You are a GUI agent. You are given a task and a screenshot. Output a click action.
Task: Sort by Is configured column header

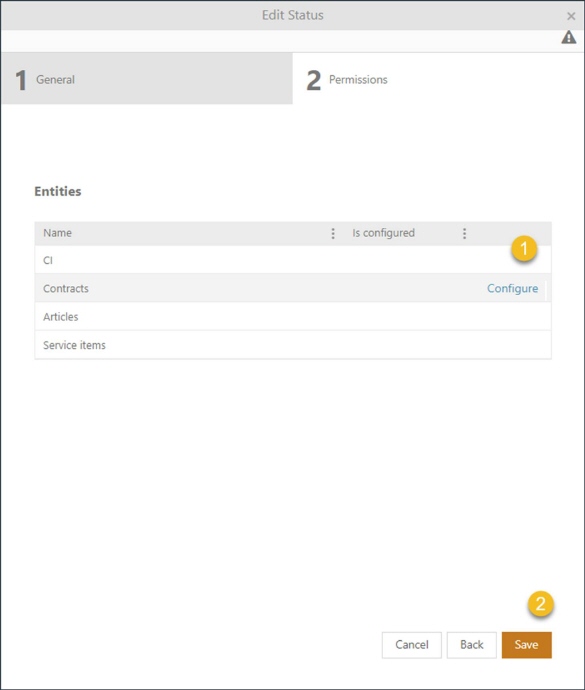click(383, 233)
